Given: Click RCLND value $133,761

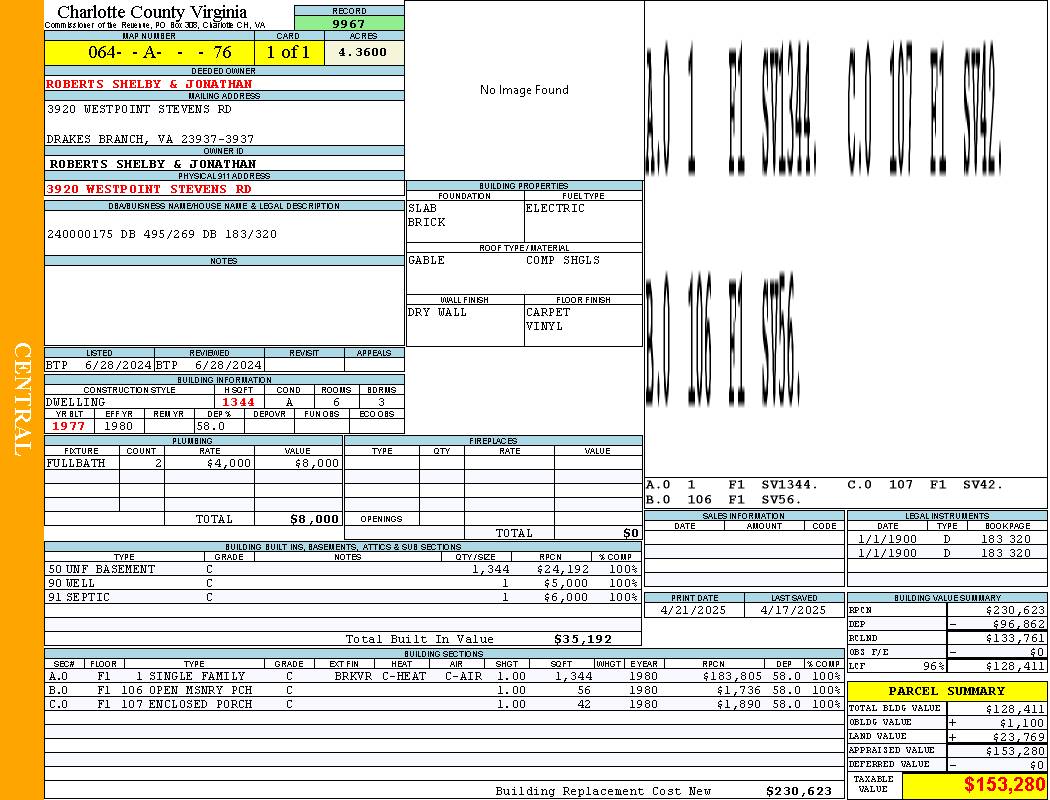Looking at the screenshot, I should coord(1015,639).
